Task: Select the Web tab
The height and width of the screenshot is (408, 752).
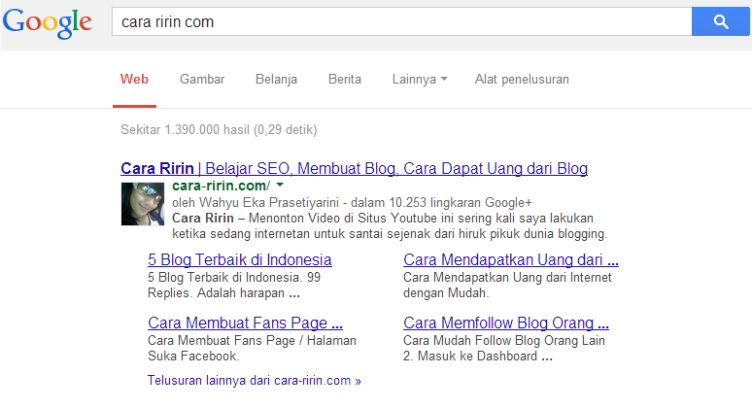Action: pos(134,79)
